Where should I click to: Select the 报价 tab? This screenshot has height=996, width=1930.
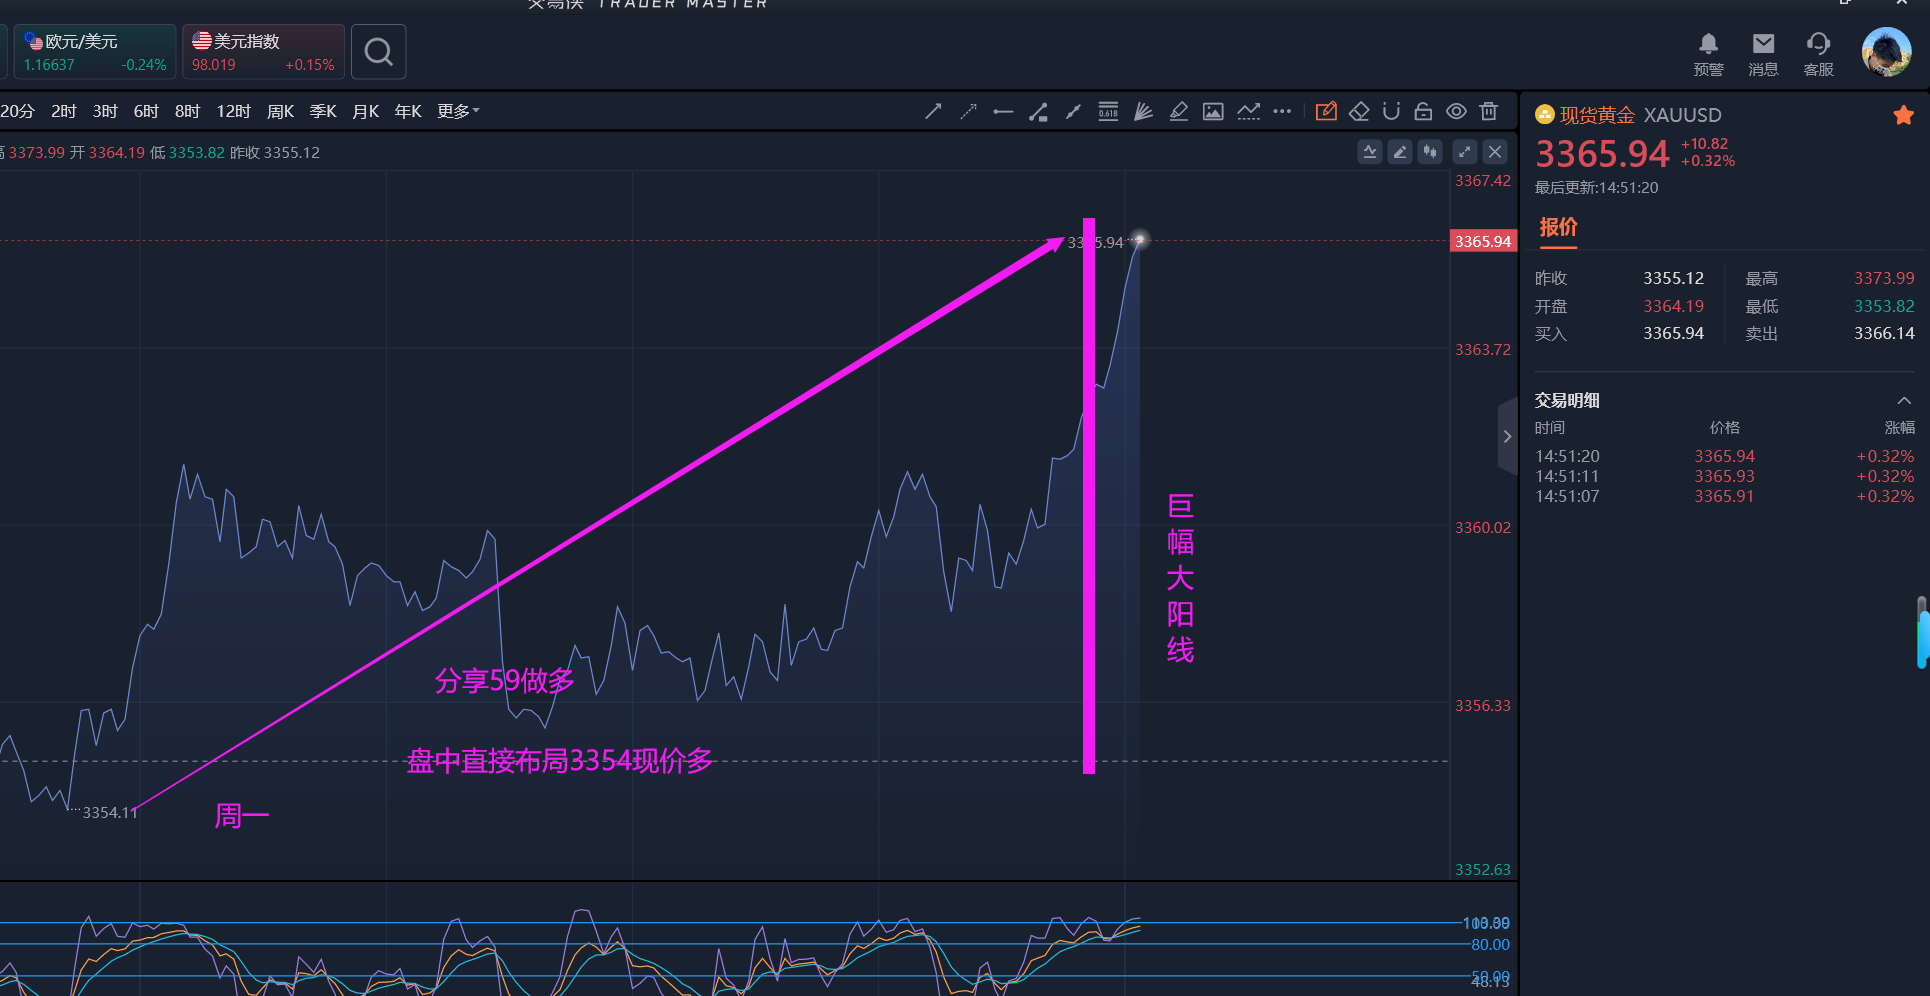1558,228
